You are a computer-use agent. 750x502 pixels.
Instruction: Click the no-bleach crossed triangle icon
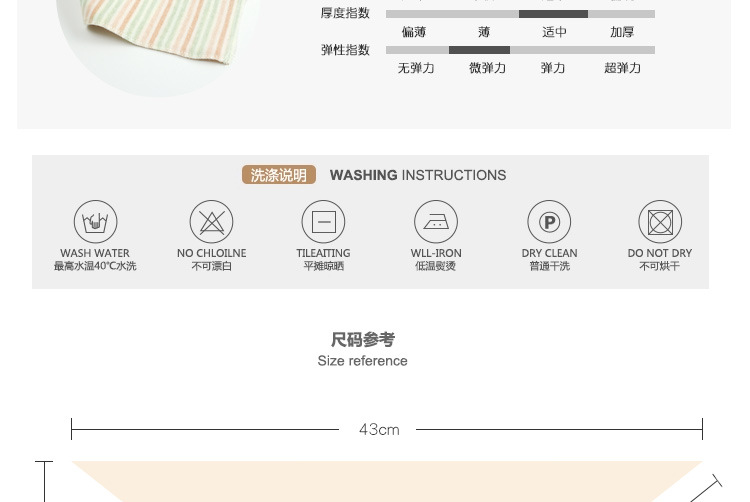(x=211, y=222)
